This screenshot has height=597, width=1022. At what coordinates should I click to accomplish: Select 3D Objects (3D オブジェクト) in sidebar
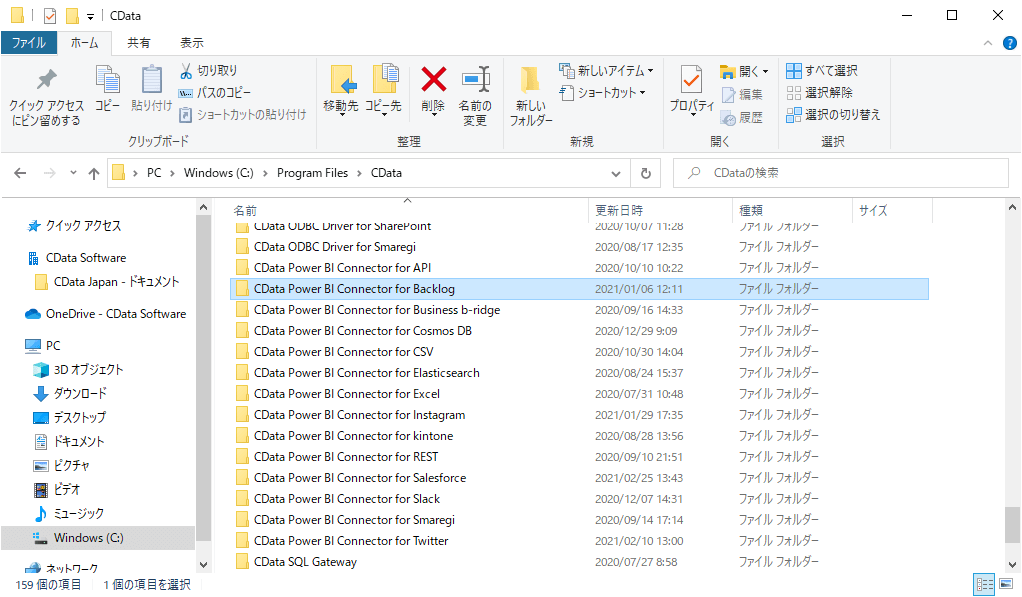pos(88,370)
